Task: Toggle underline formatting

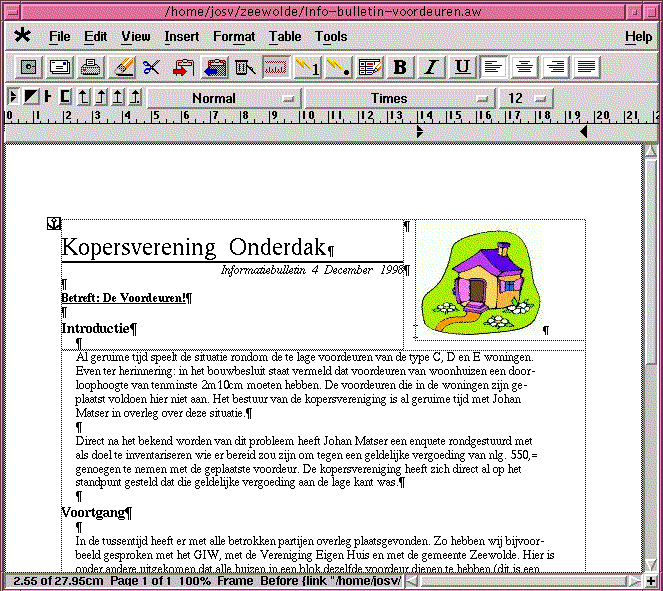Action: tap(462, 67)
